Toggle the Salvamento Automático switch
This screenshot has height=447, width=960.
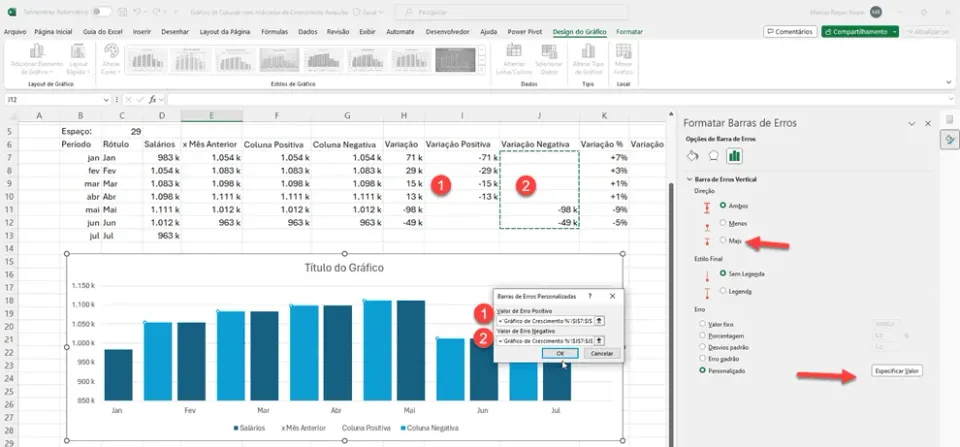click(102, 12)
